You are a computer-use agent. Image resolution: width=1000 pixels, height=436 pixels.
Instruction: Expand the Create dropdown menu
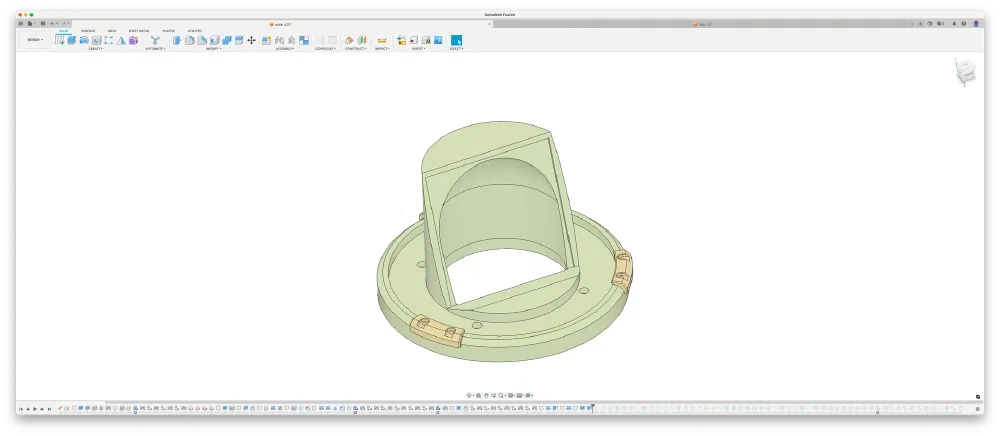(x=95, y=48)
